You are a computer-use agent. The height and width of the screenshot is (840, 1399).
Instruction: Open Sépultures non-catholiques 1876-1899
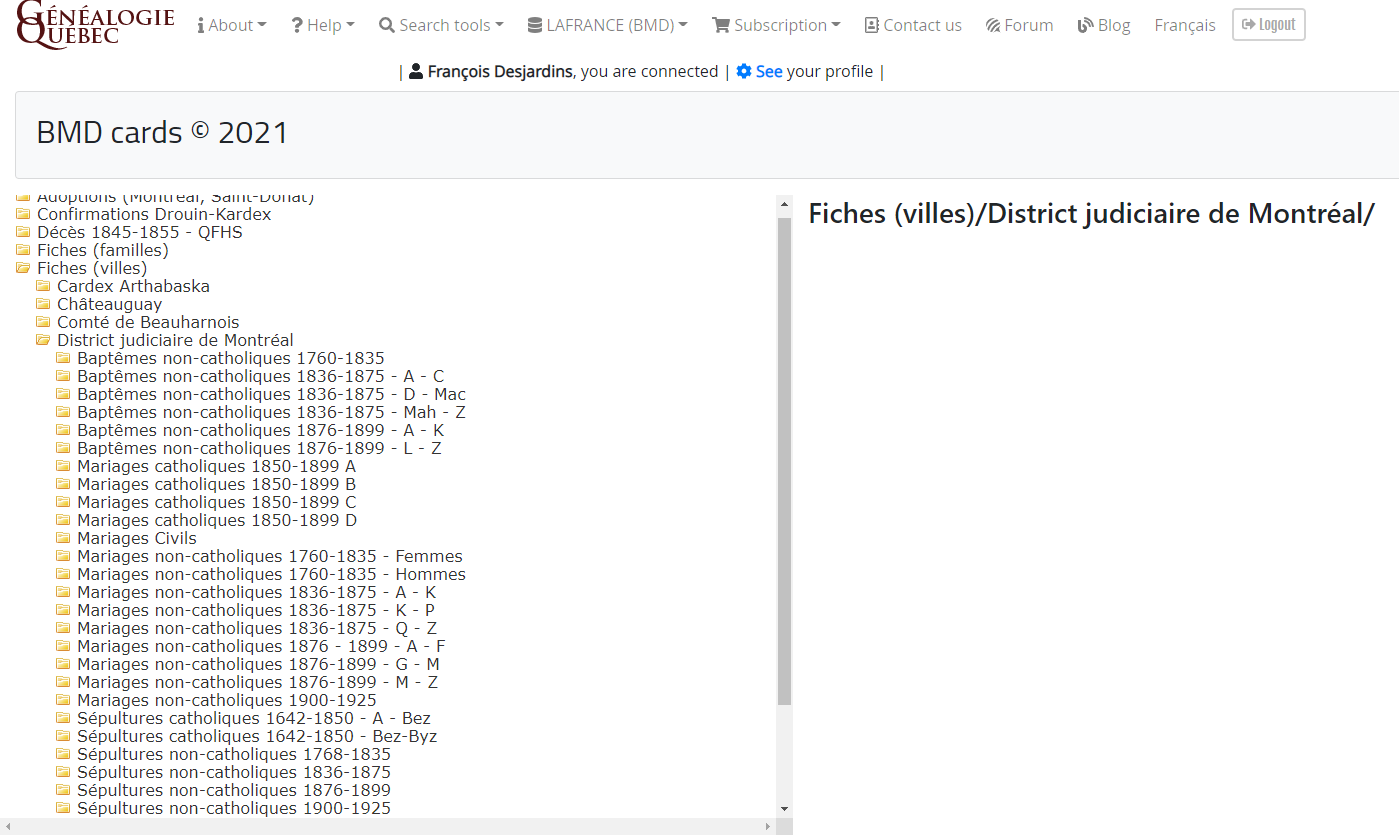coord(234,790)
